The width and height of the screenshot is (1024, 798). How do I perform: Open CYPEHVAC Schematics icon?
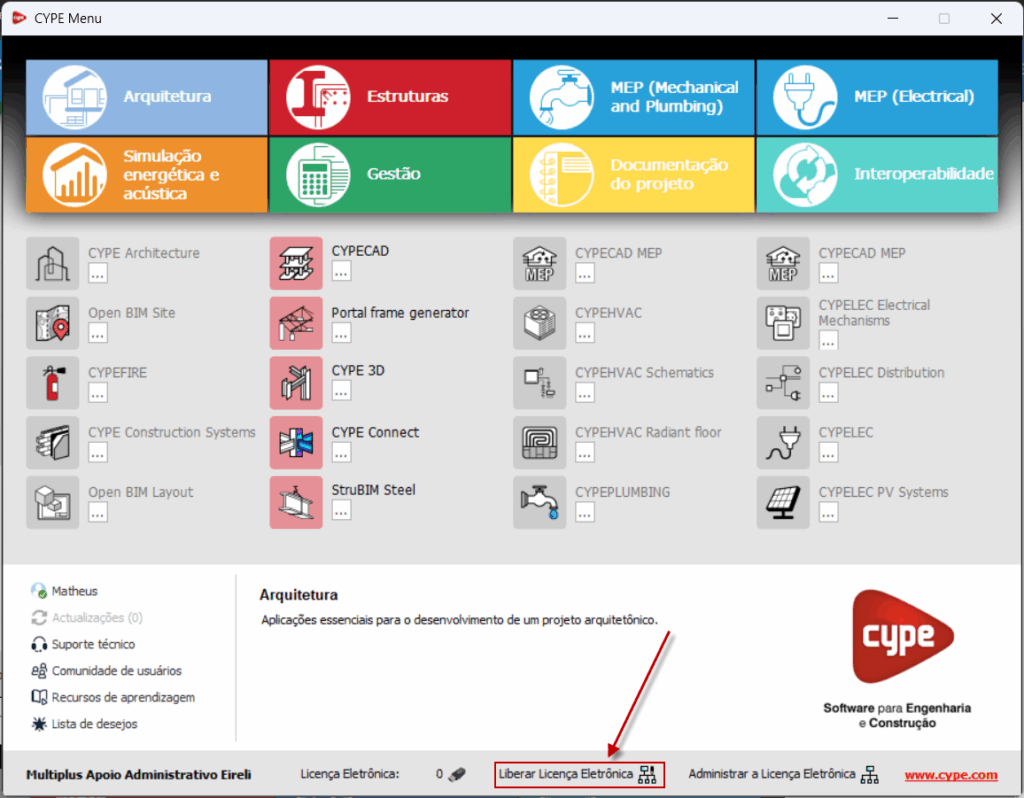pos(539,383)
